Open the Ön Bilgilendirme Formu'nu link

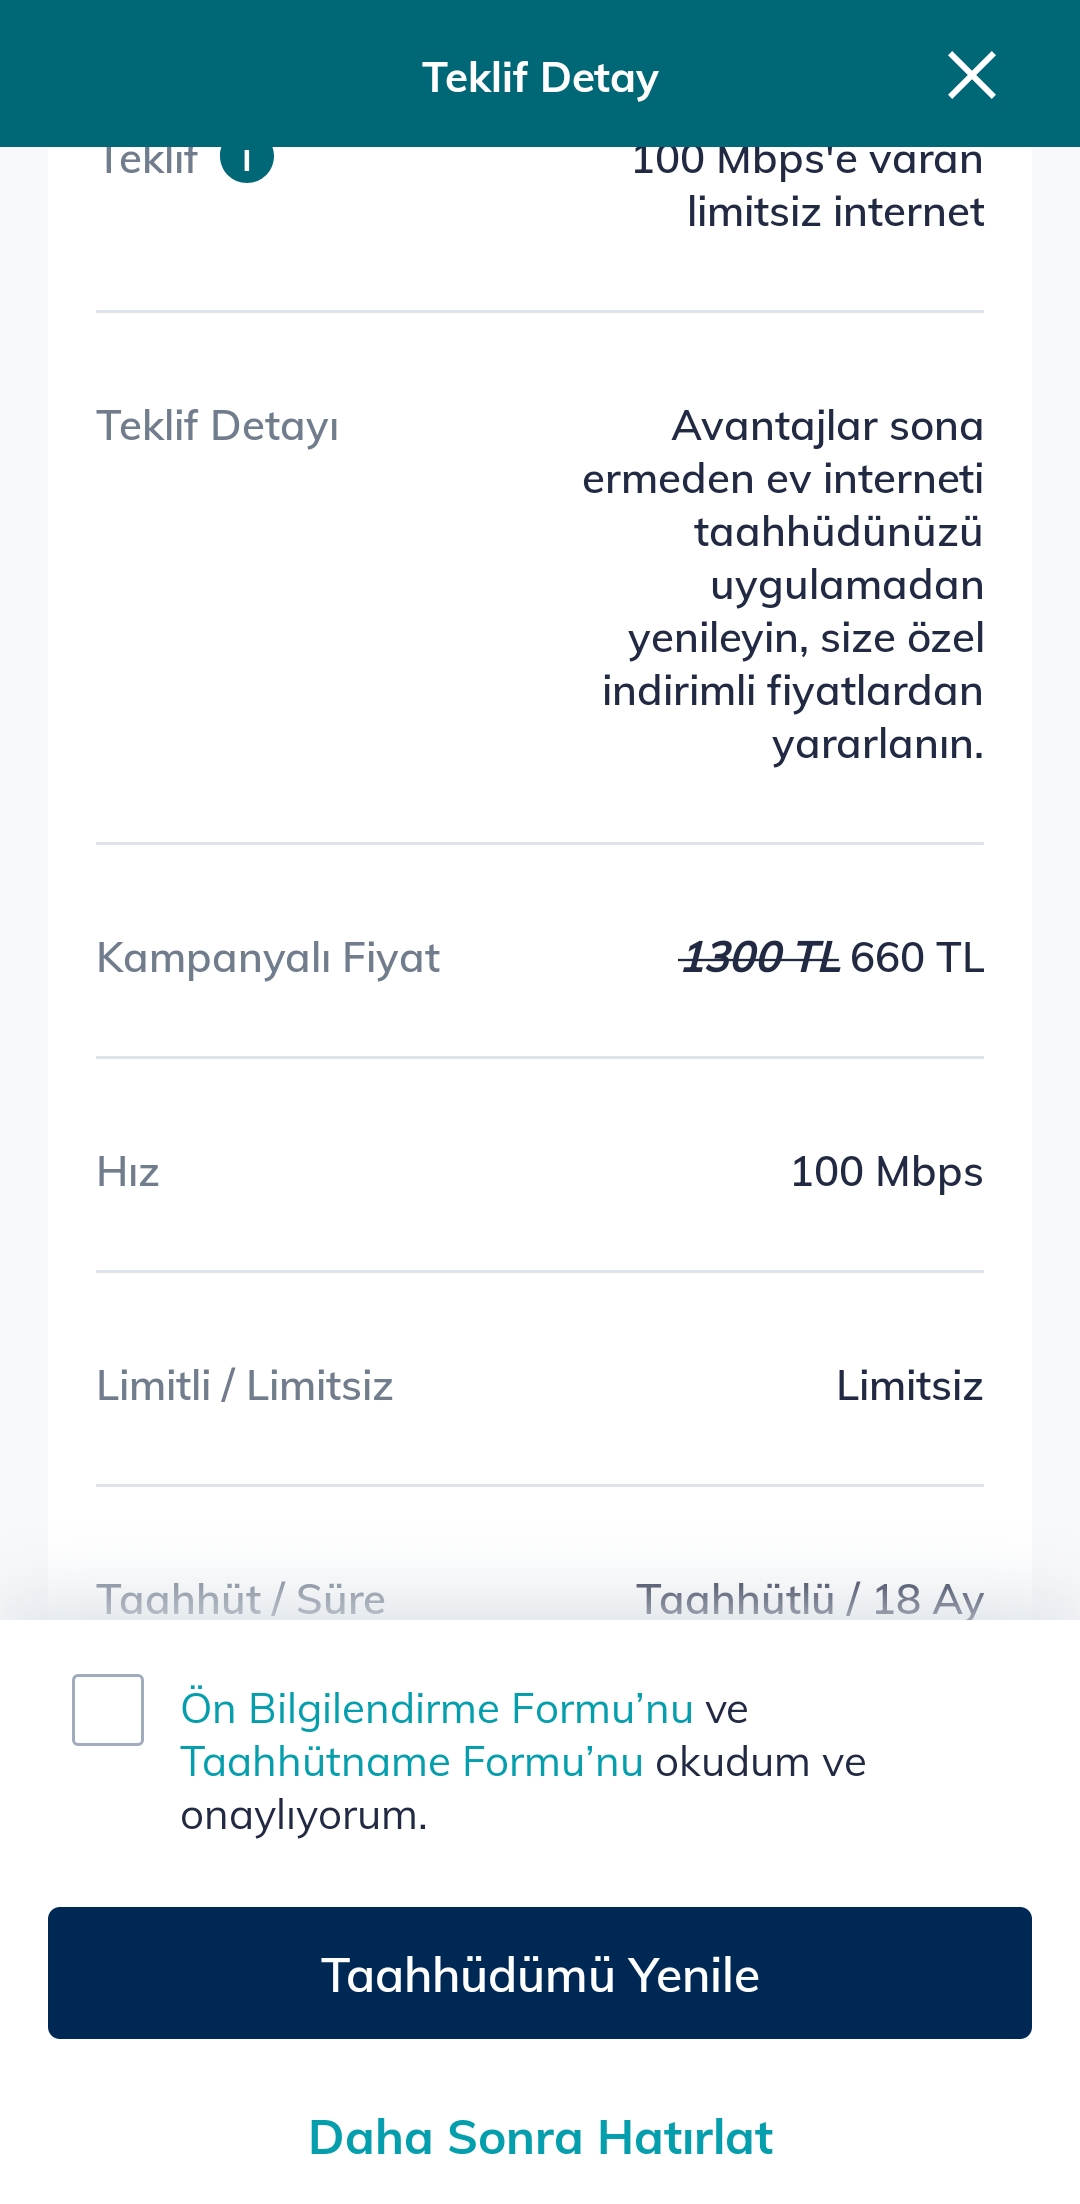[x=437, y=1709]
